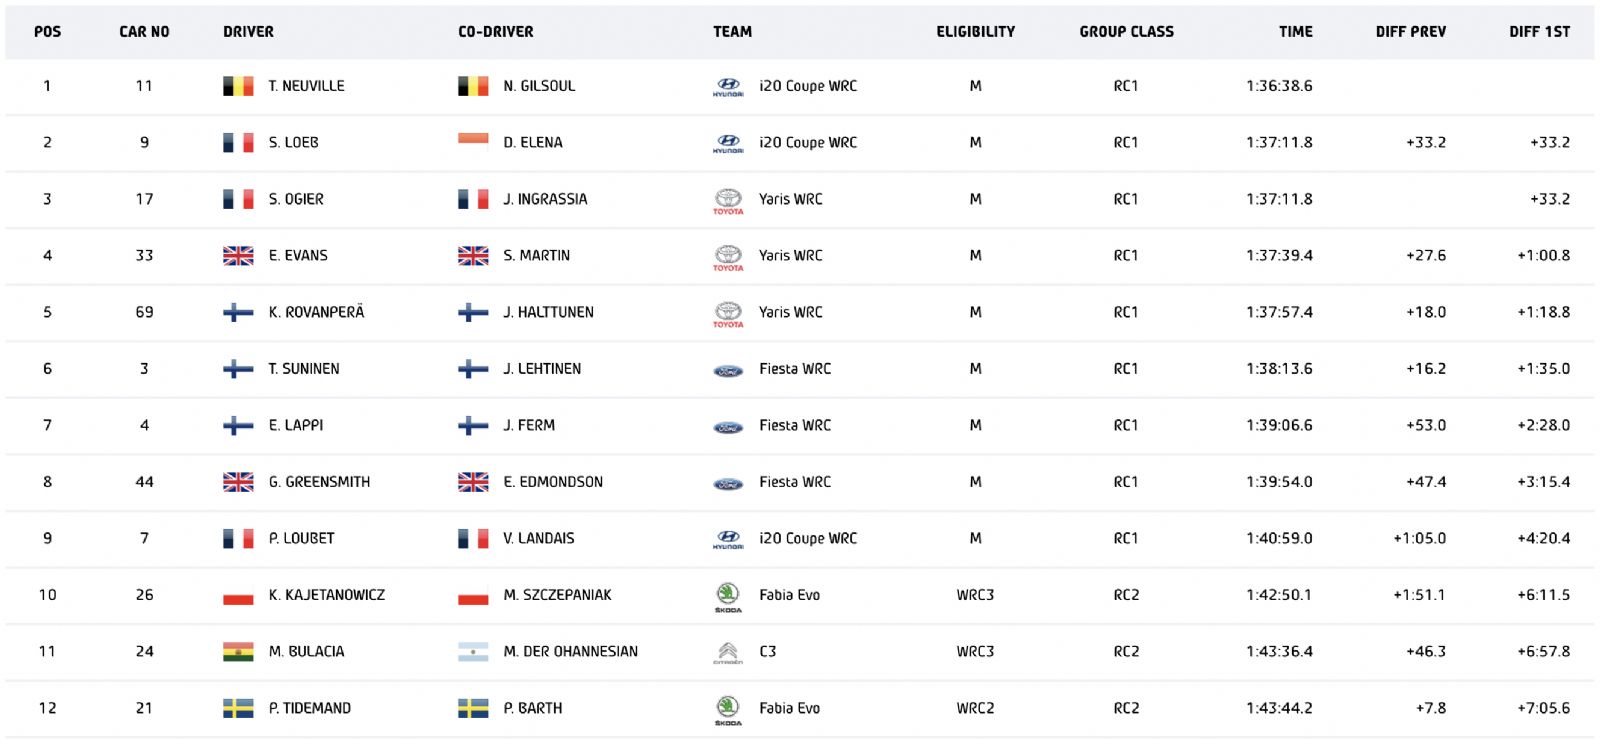The image size is (1600, 739).
Task: Click the Argentine flag beside M. Der Ohannesian
Action: [x=473, y=652]
